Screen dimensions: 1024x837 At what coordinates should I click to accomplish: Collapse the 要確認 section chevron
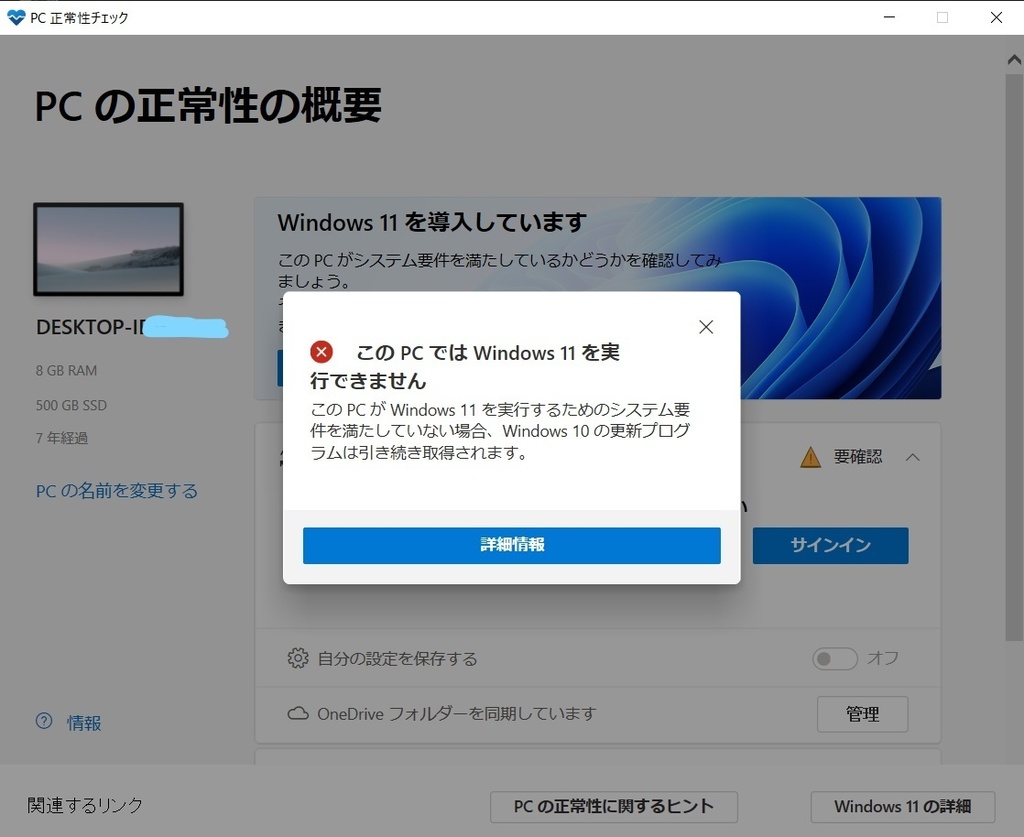click(x=913, y=457)
